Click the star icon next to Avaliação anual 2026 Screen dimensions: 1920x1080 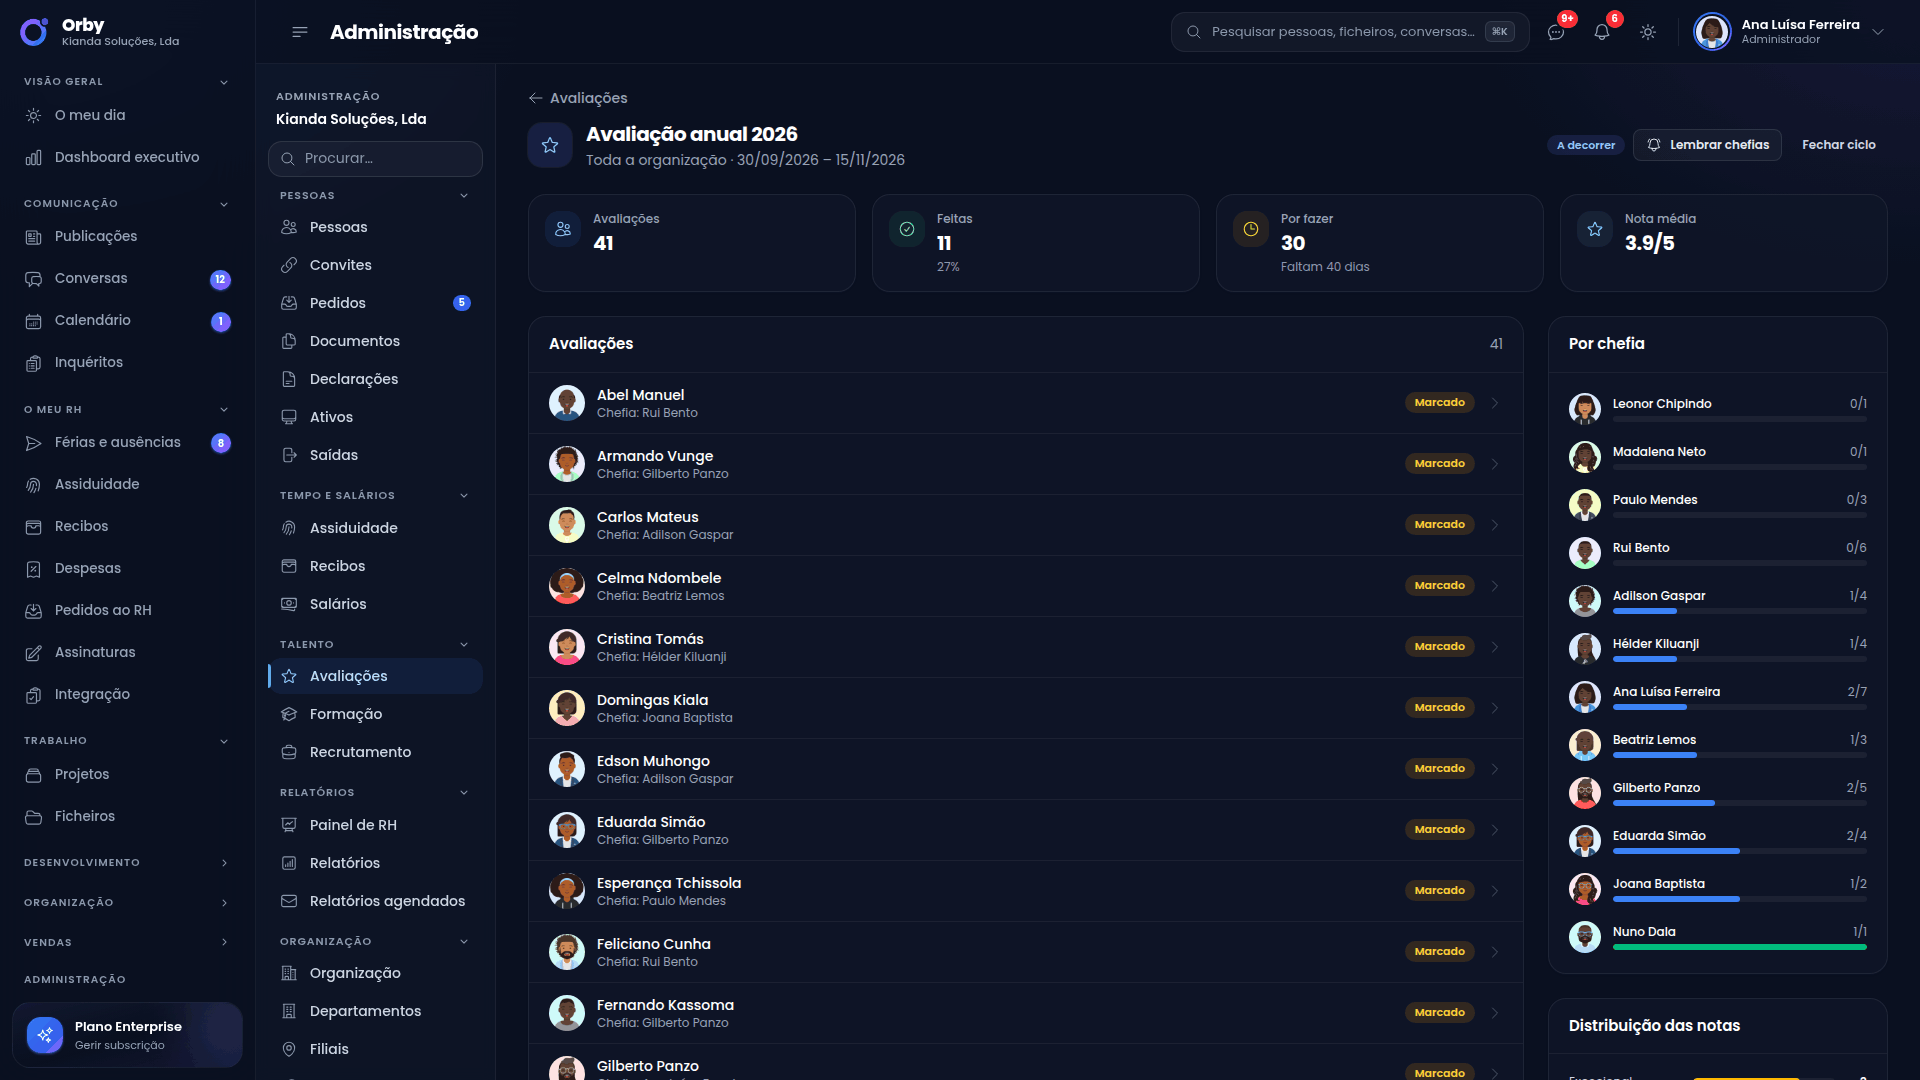550,145
